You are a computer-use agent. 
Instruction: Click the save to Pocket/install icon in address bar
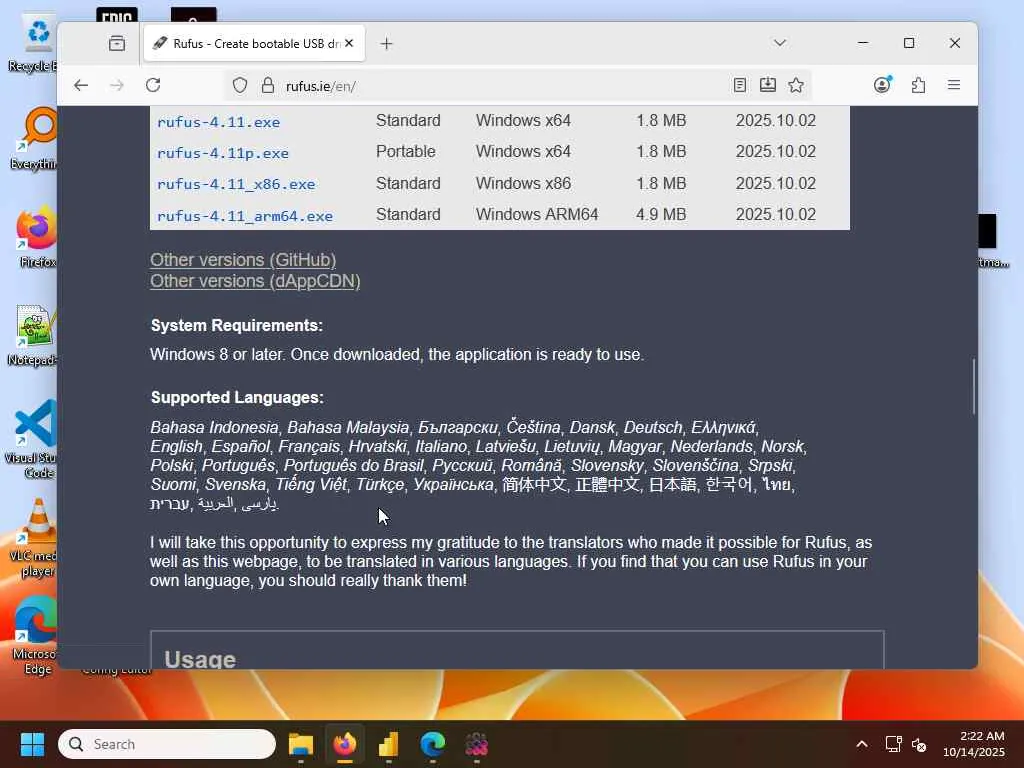tap(767, 85)
